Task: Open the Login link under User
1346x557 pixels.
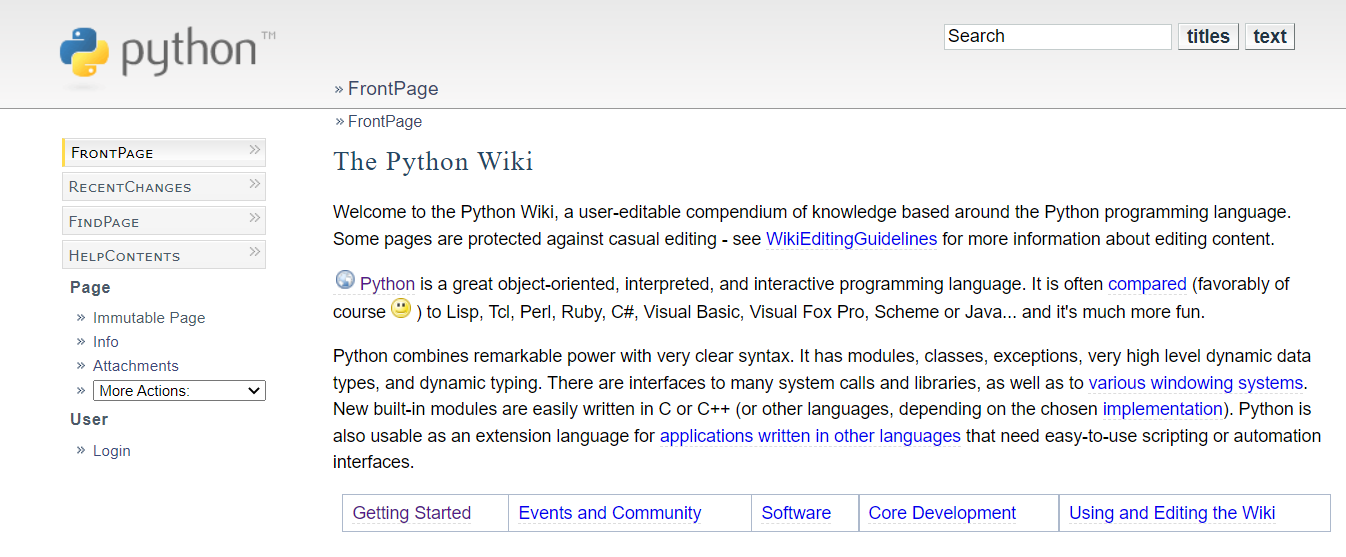Action: click(x=111, y=451)
